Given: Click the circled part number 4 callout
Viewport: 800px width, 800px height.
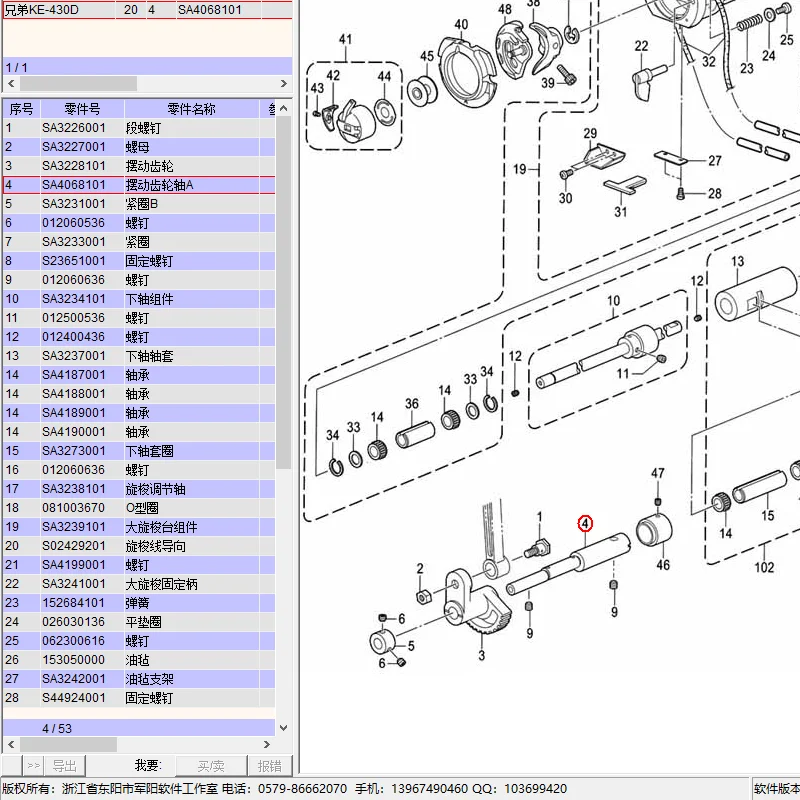Looking at the screenshot, I should coord(585,523).
